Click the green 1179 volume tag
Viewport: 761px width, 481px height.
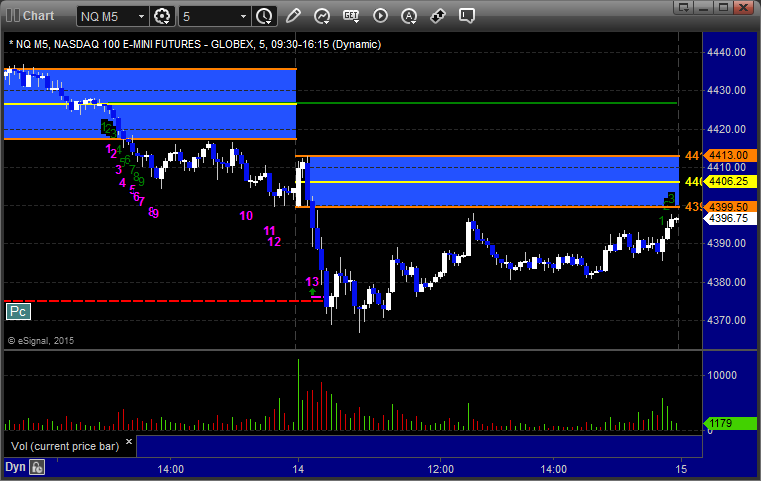pos(729,423)
